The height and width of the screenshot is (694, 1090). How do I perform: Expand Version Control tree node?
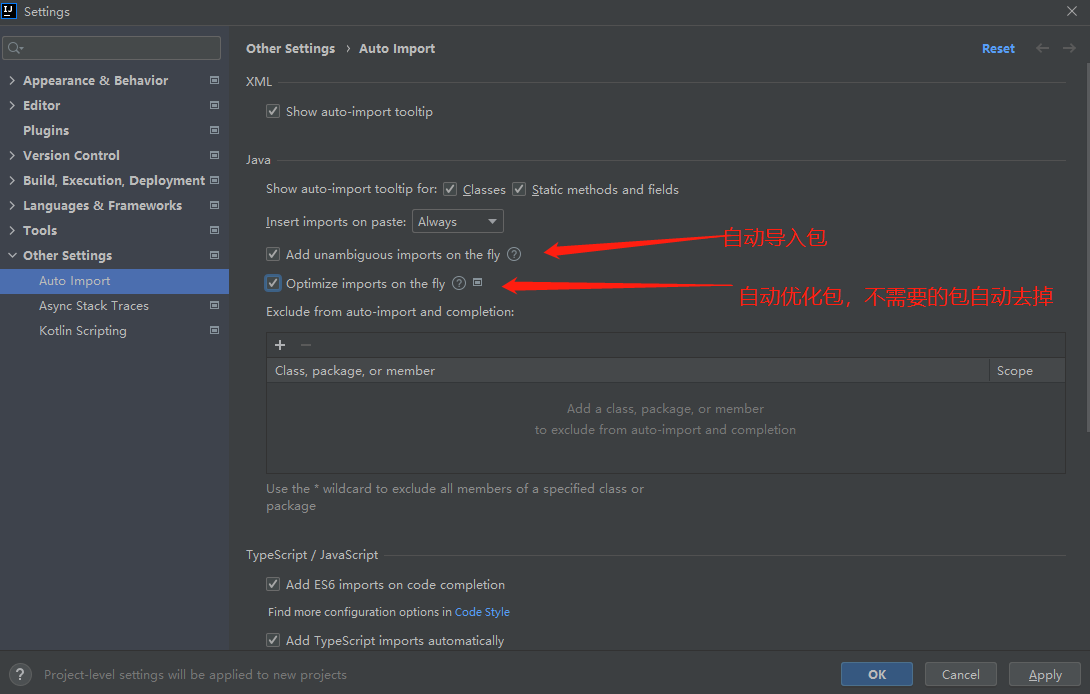pyautogui.click(x=12, y=156)
